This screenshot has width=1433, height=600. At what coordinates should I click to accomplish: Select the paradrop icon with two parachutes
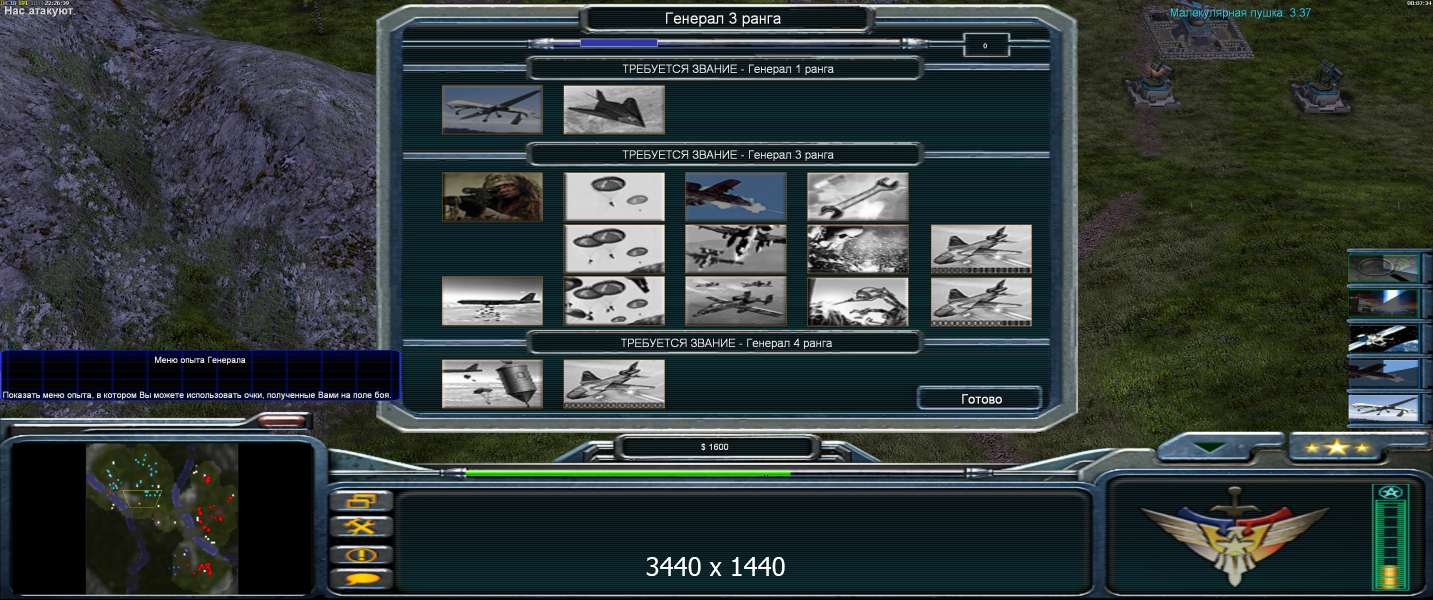click(614, 197)
